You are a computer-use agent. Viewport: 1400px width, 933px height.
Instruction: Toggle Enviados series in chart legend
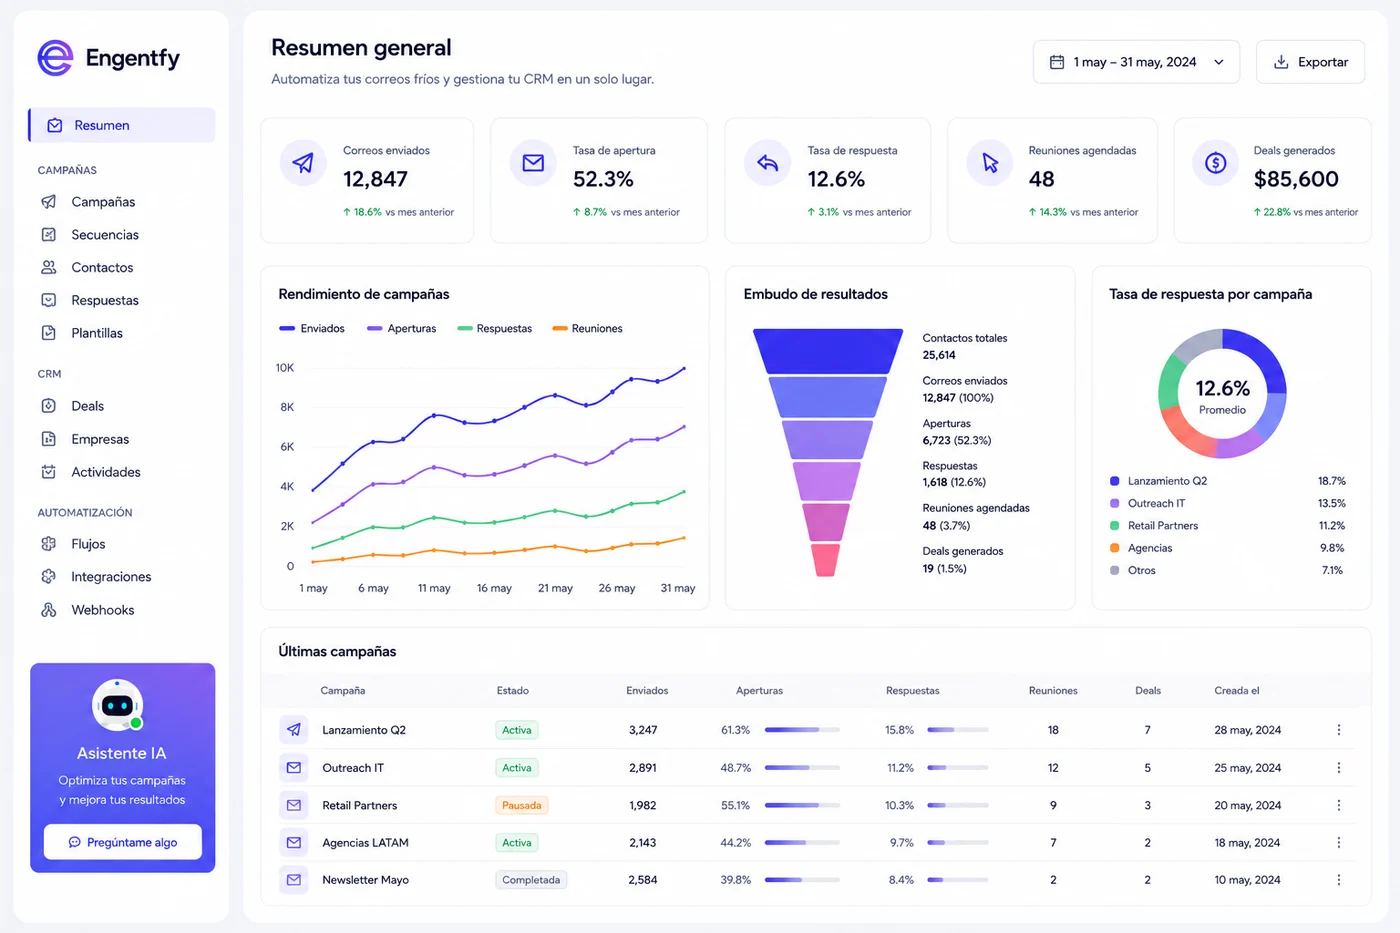click(x=312, y=329)
